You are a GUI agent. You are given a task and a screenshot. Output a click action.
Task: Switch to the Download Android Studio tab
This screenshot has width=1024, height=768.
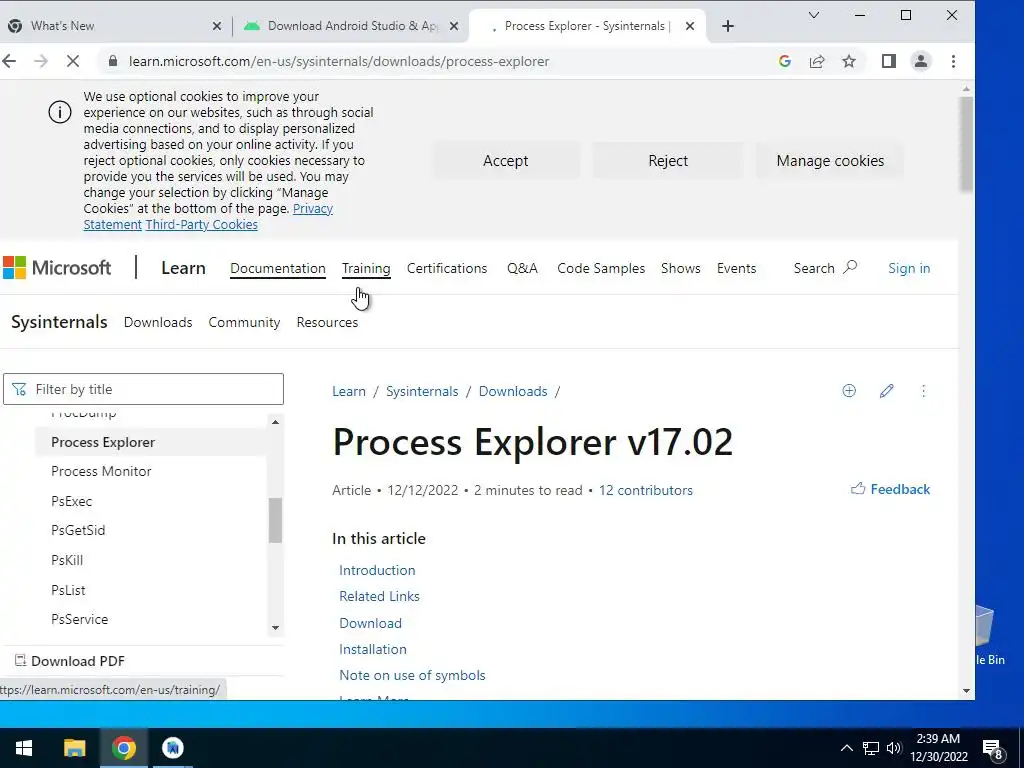pos(349,26)
